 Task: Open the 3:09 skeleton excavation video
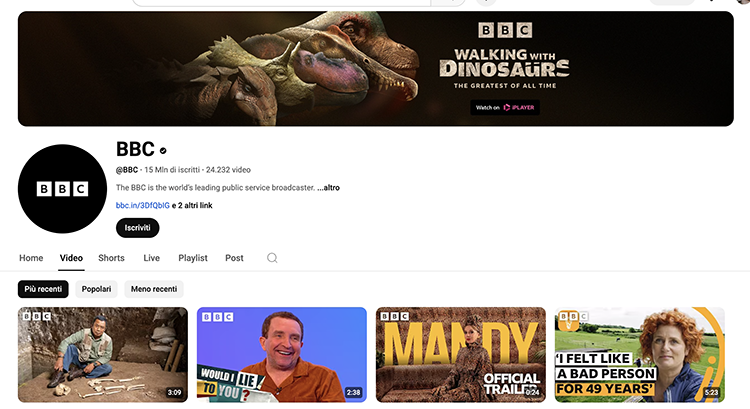point(103,354)
